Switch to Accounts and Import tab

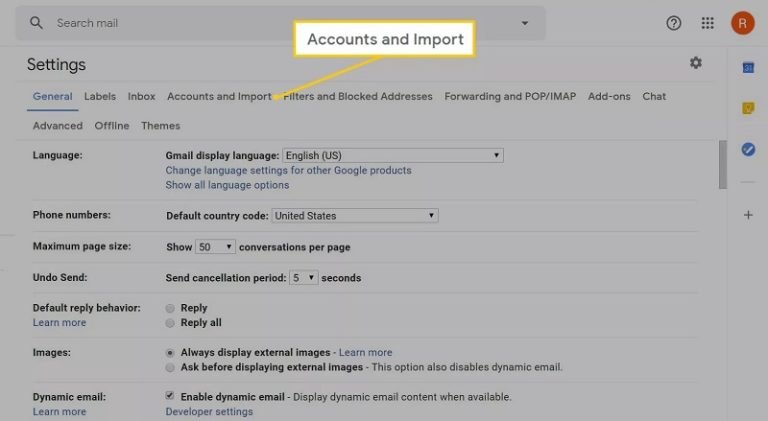coord(218,97)
